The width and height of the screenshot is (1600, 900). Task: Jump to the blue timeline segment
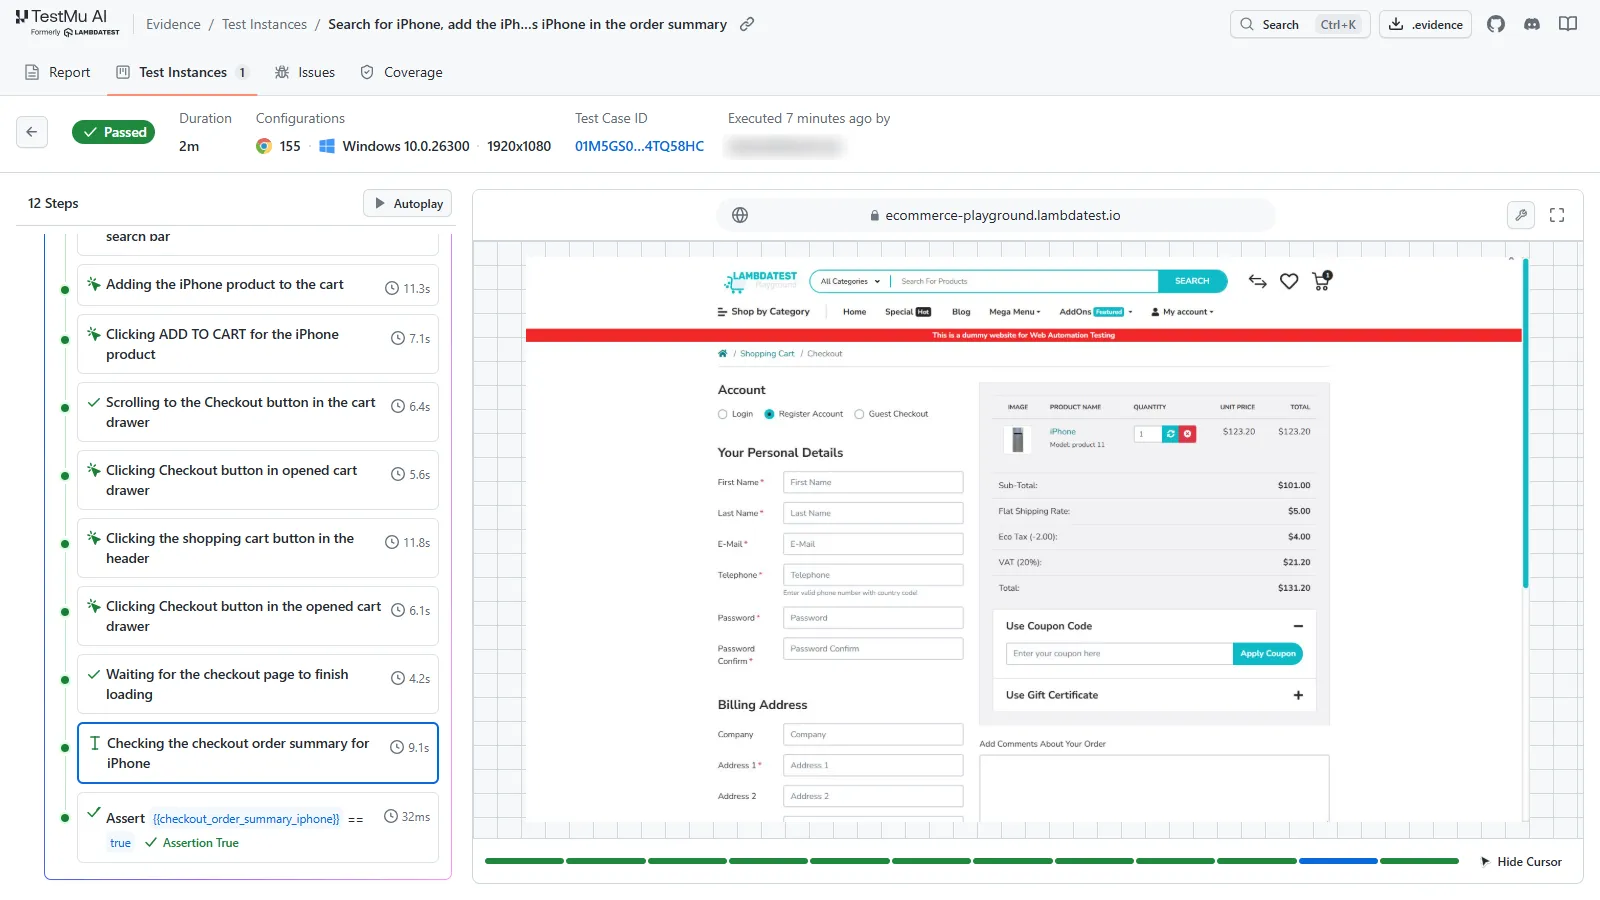[1338, 861]
